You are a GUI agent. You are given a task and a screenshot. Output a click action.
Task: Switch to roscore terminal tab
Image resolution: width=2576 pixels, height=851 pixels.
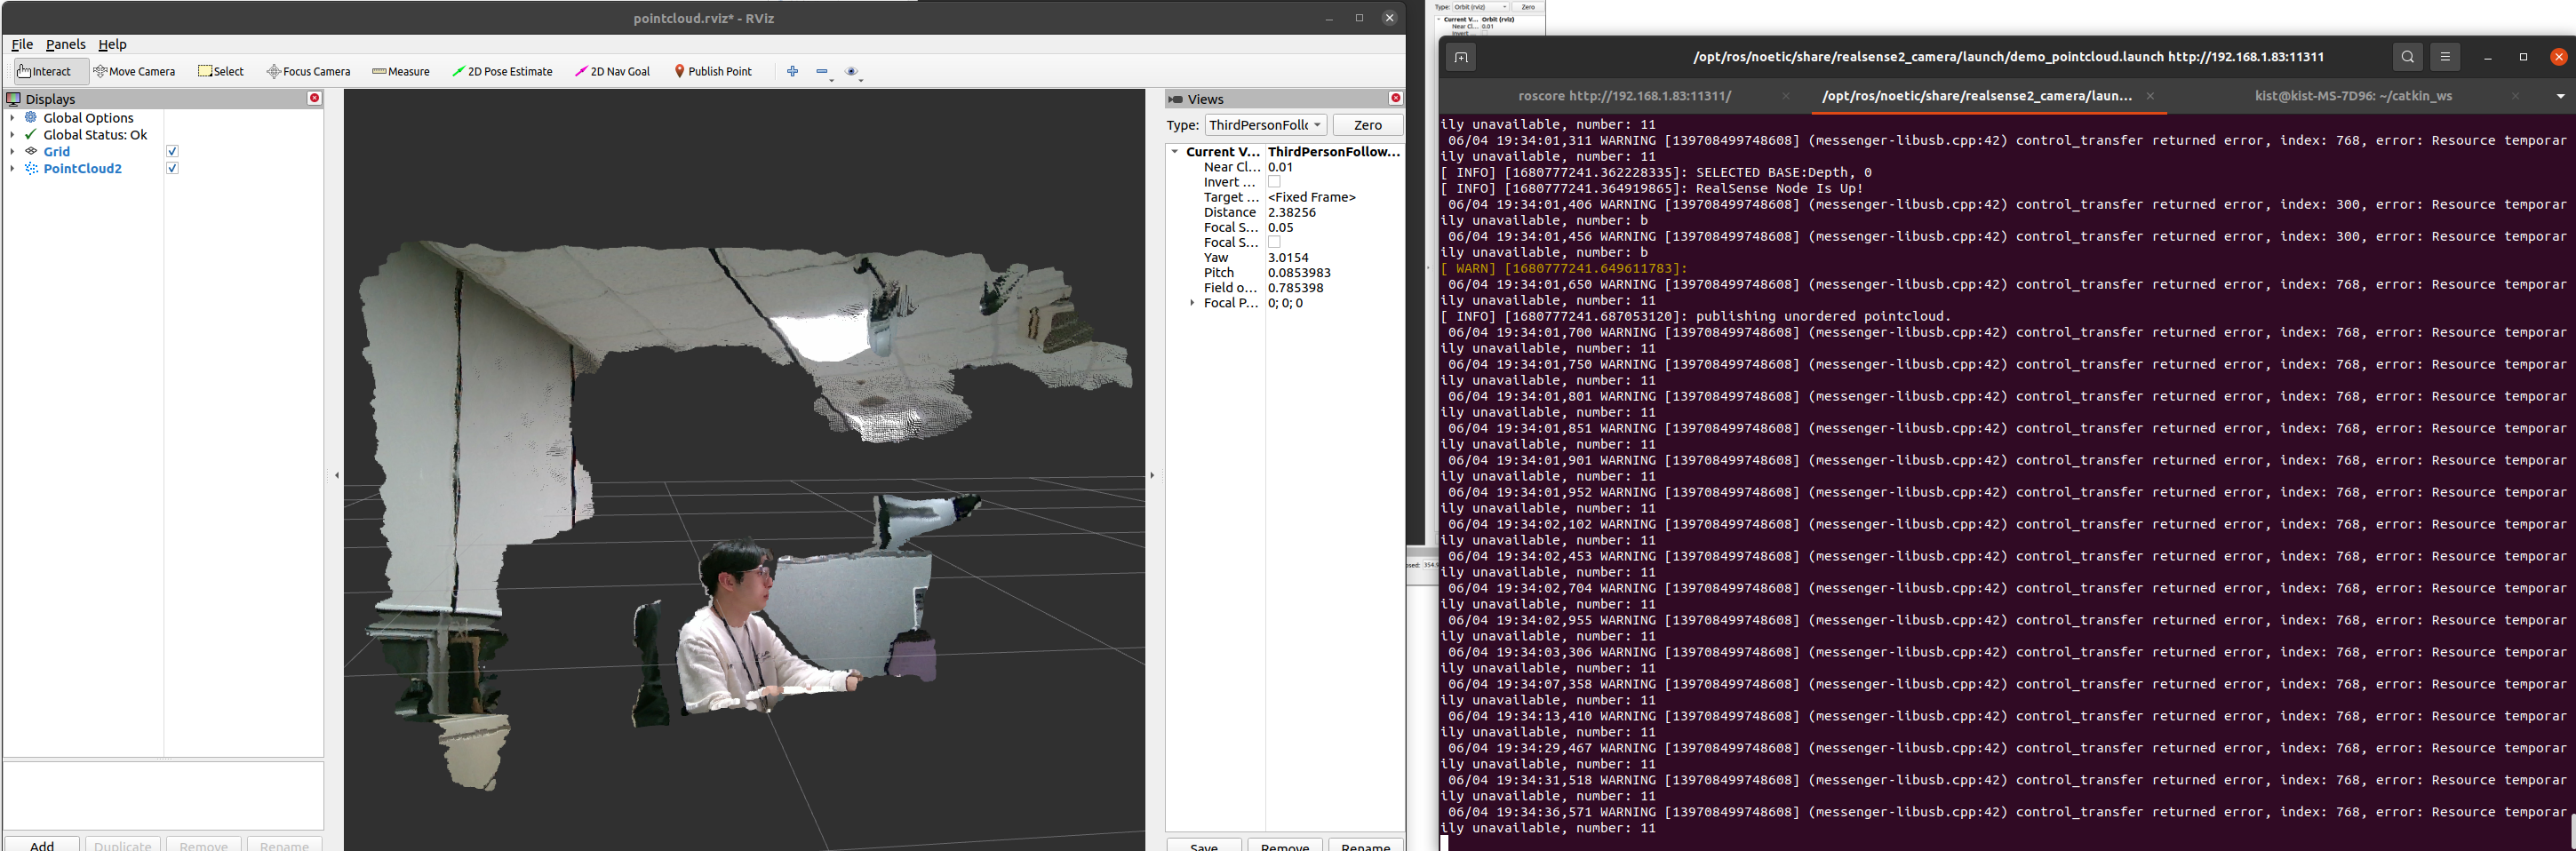point(1624,96)
